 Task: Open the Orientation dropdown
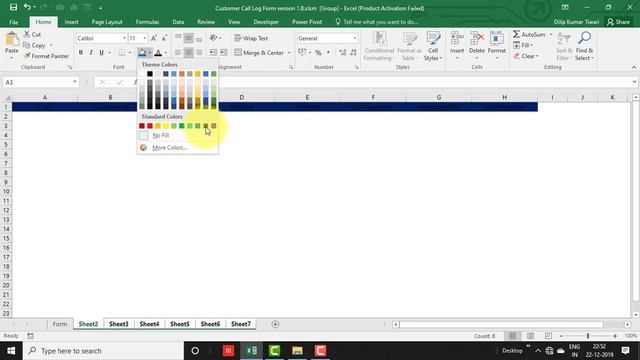[216, 38]
